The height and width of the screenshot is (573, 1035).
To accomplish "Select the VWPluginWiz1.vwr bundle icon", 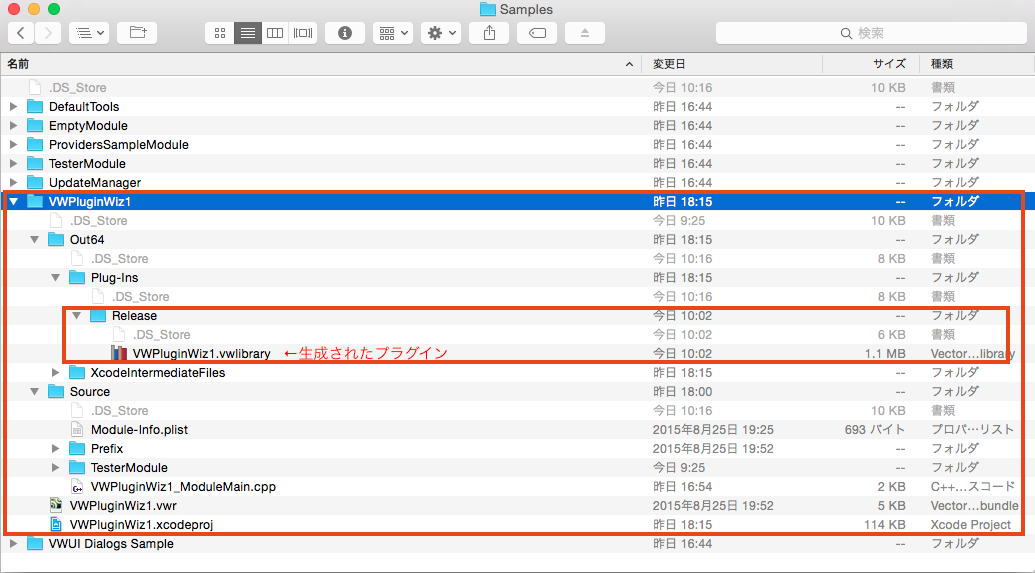I will point(56,506).
